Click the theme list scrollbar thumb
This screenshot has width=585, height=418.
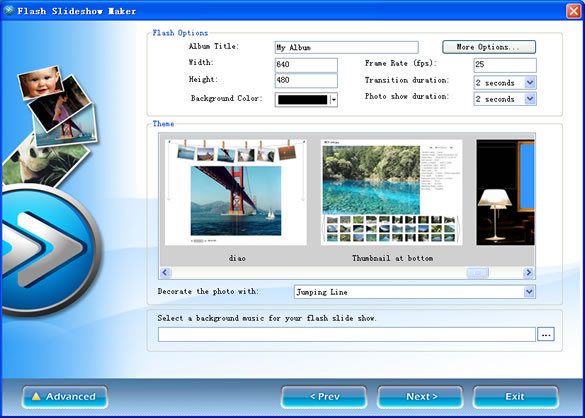tap(477, 273)
